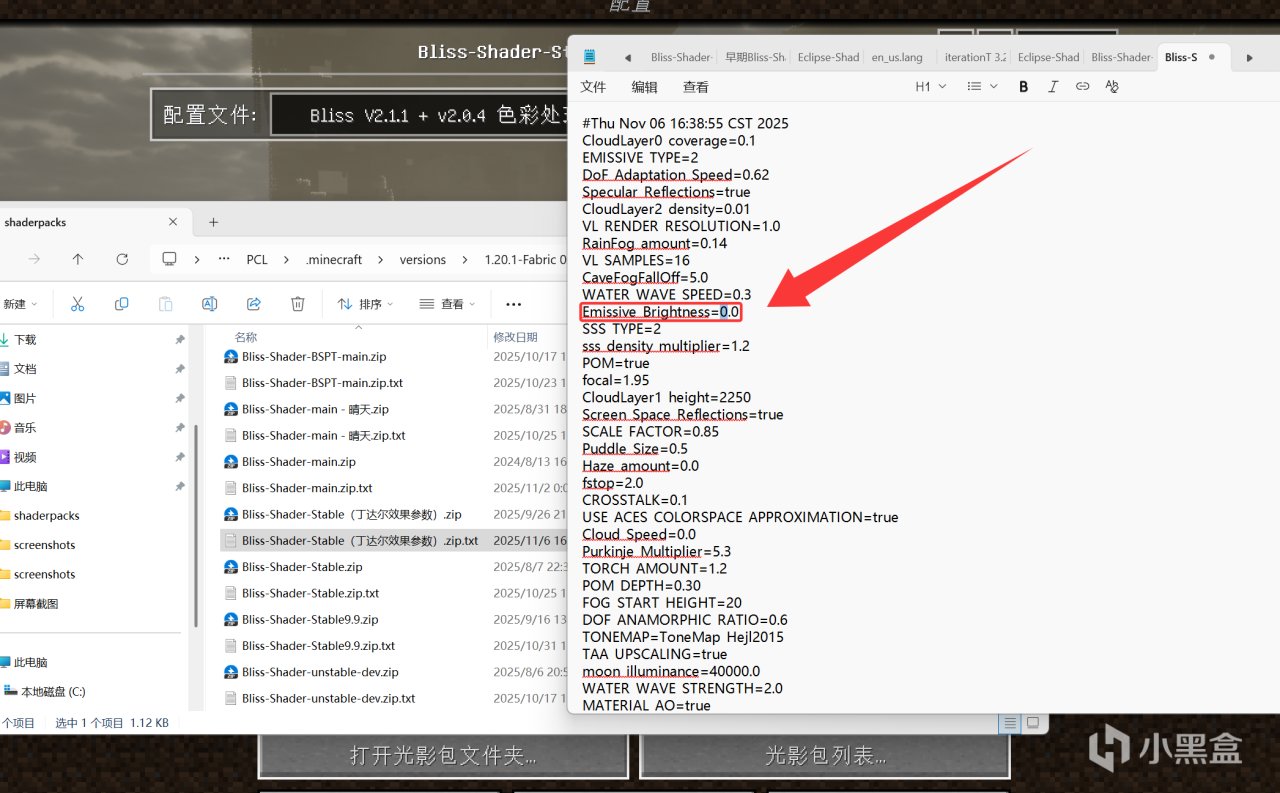The image size is (1280, 793).
Task: Show hidden breadcrumb folders via ellipsis
Action: click(x=224, y=259)
